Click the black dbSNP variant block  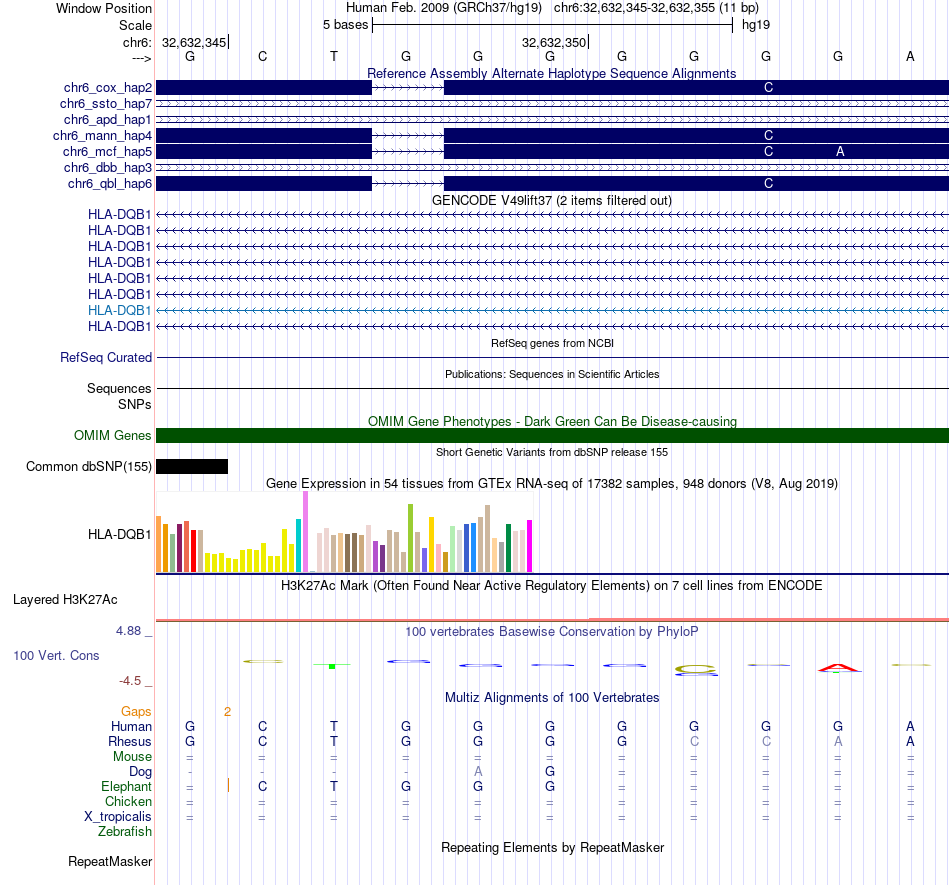[x=192, y=466]
